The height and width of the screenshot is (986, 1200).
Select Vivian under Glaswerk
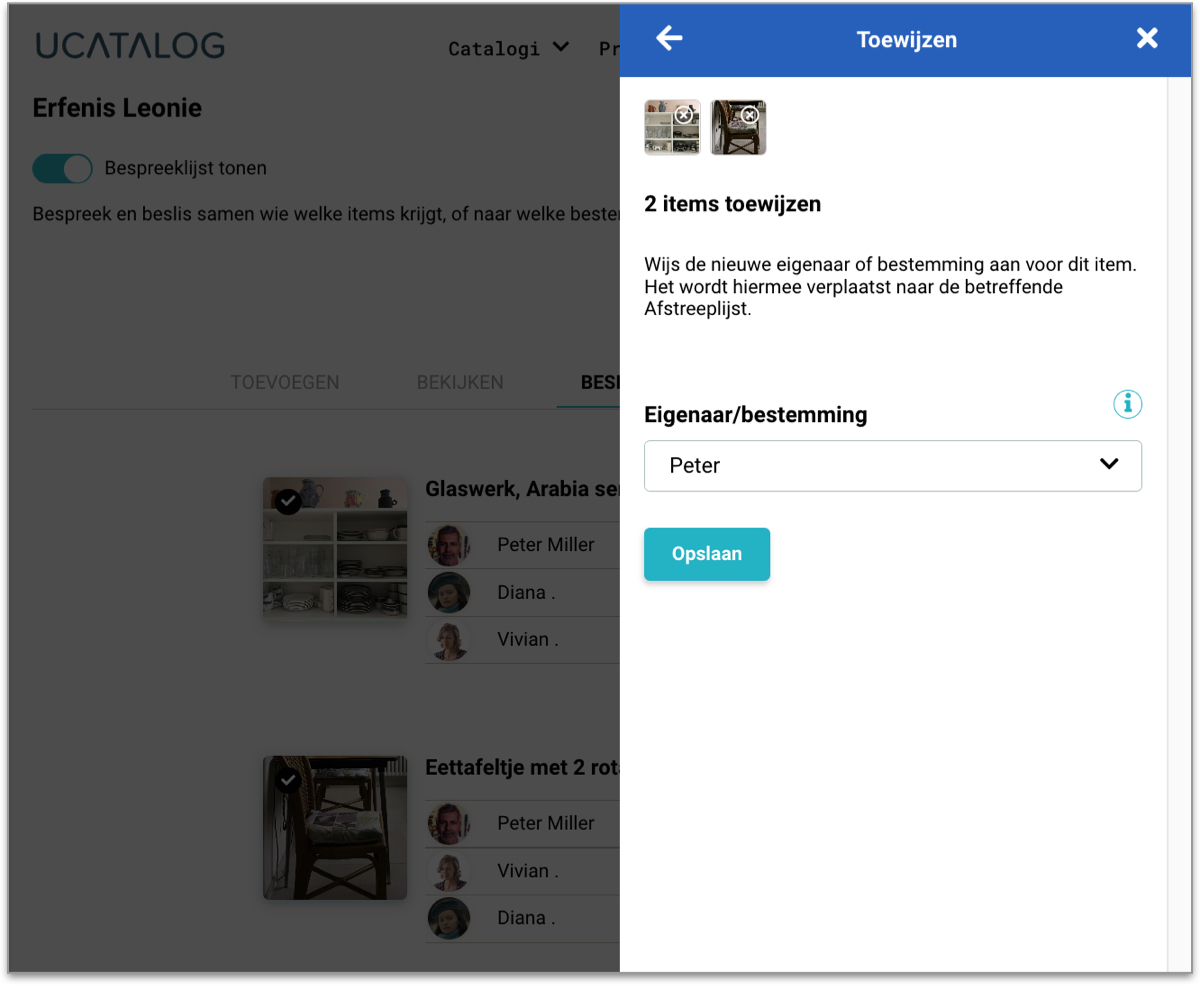click(528, 639)
